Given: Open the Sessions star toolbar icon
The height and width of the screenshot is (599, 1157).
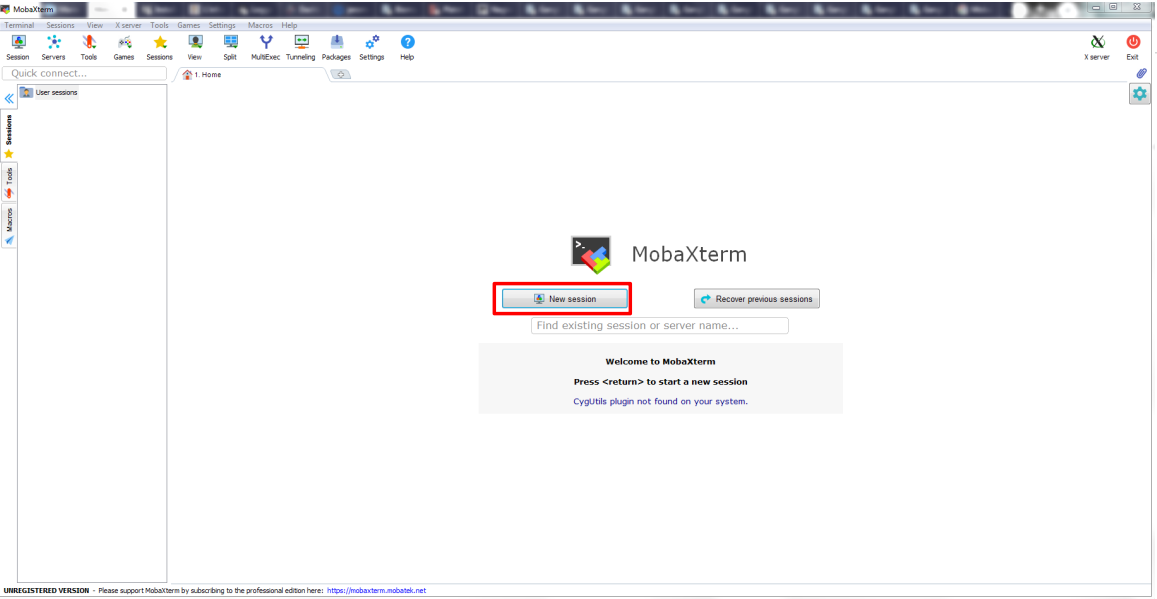Looking at the screenshot, I should tap(159, 48).
